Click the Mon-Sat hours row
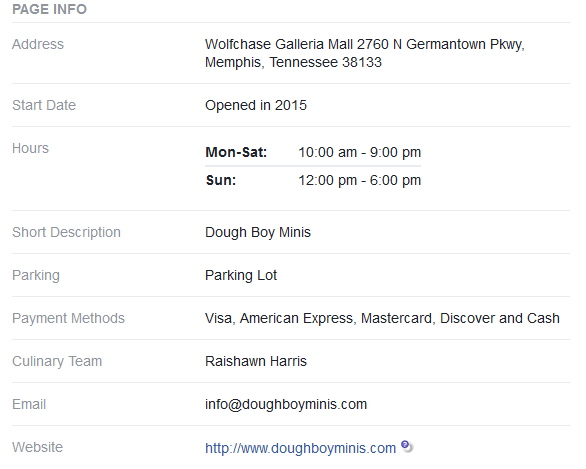The height and width of the screenshot is (469, 586). [x=313, y=152]
